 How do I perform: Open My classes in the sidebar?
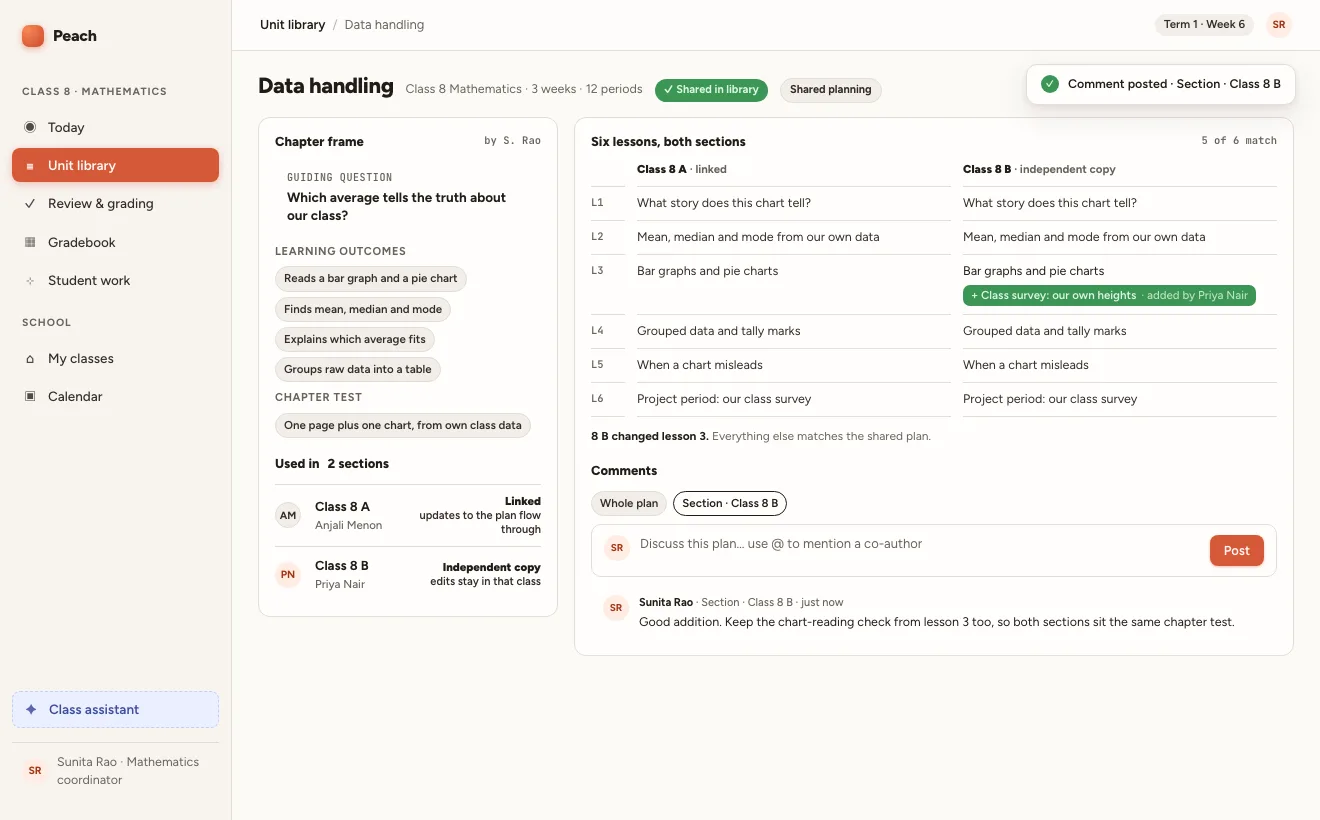(115, 359)
